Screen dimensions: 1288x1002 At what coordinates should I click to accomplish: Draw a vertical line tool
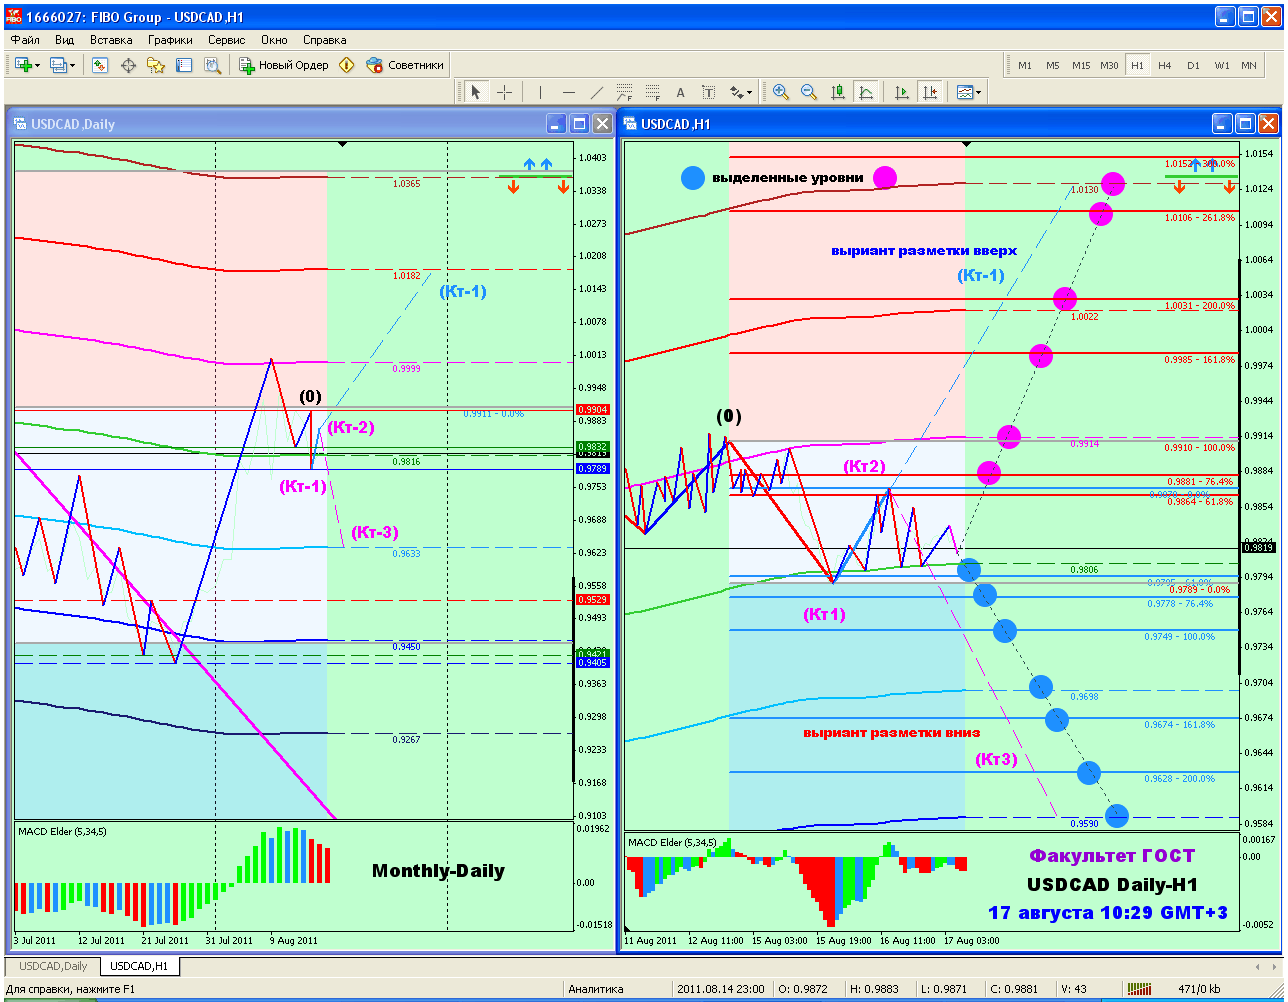coord(540,92)
